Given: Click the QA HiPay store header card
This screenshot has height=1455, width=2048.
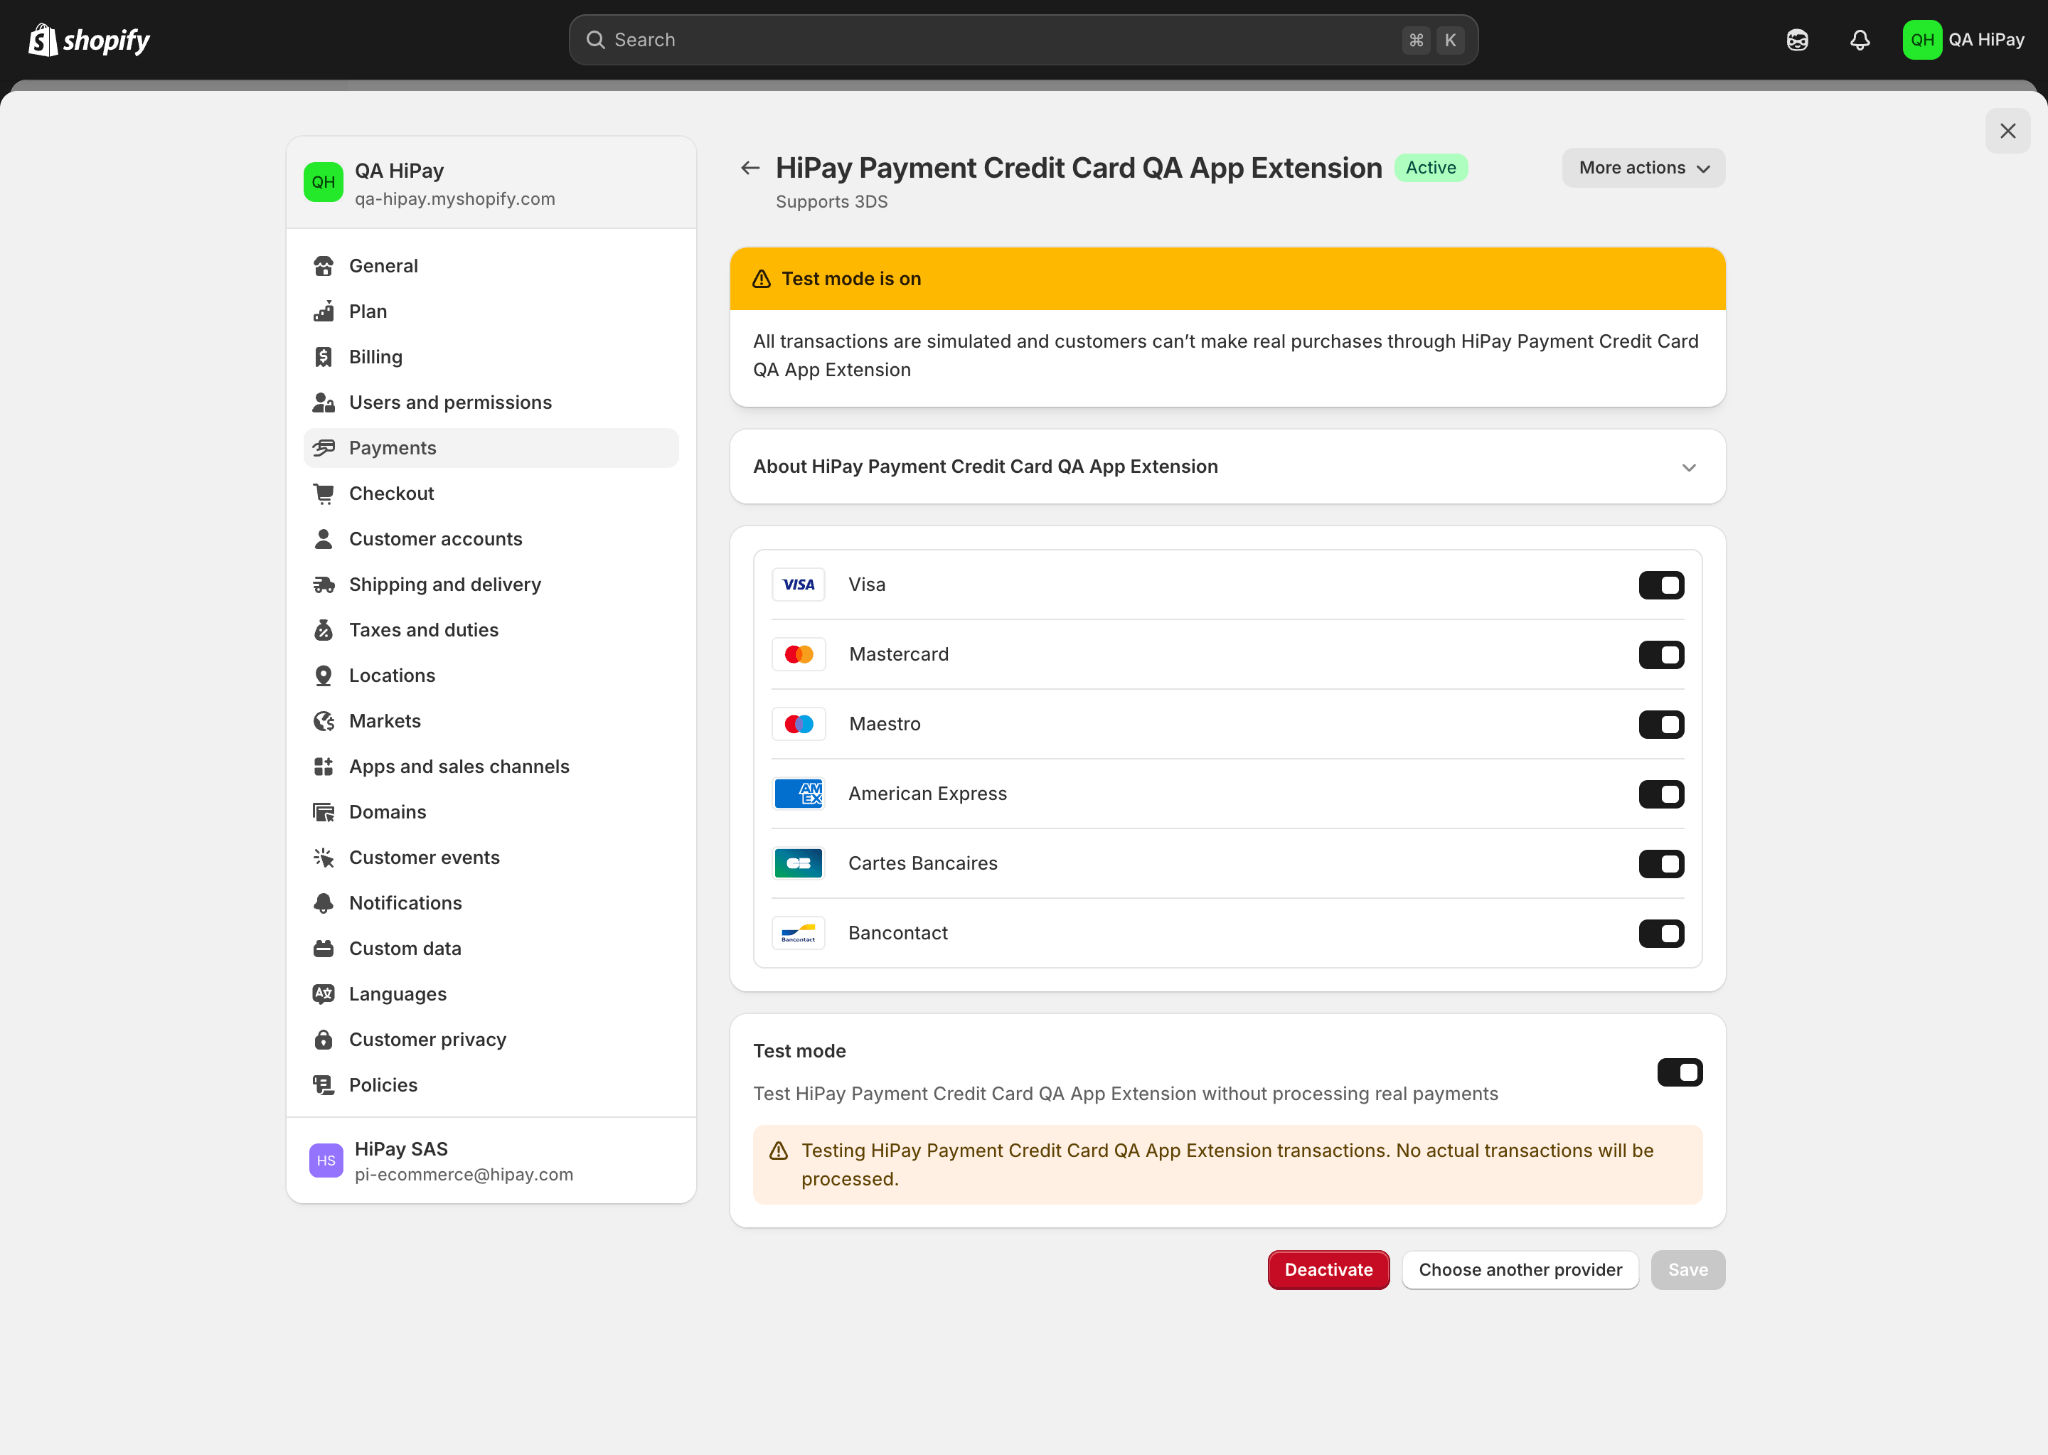Looking at the screenshot, I should click(491, 183).
